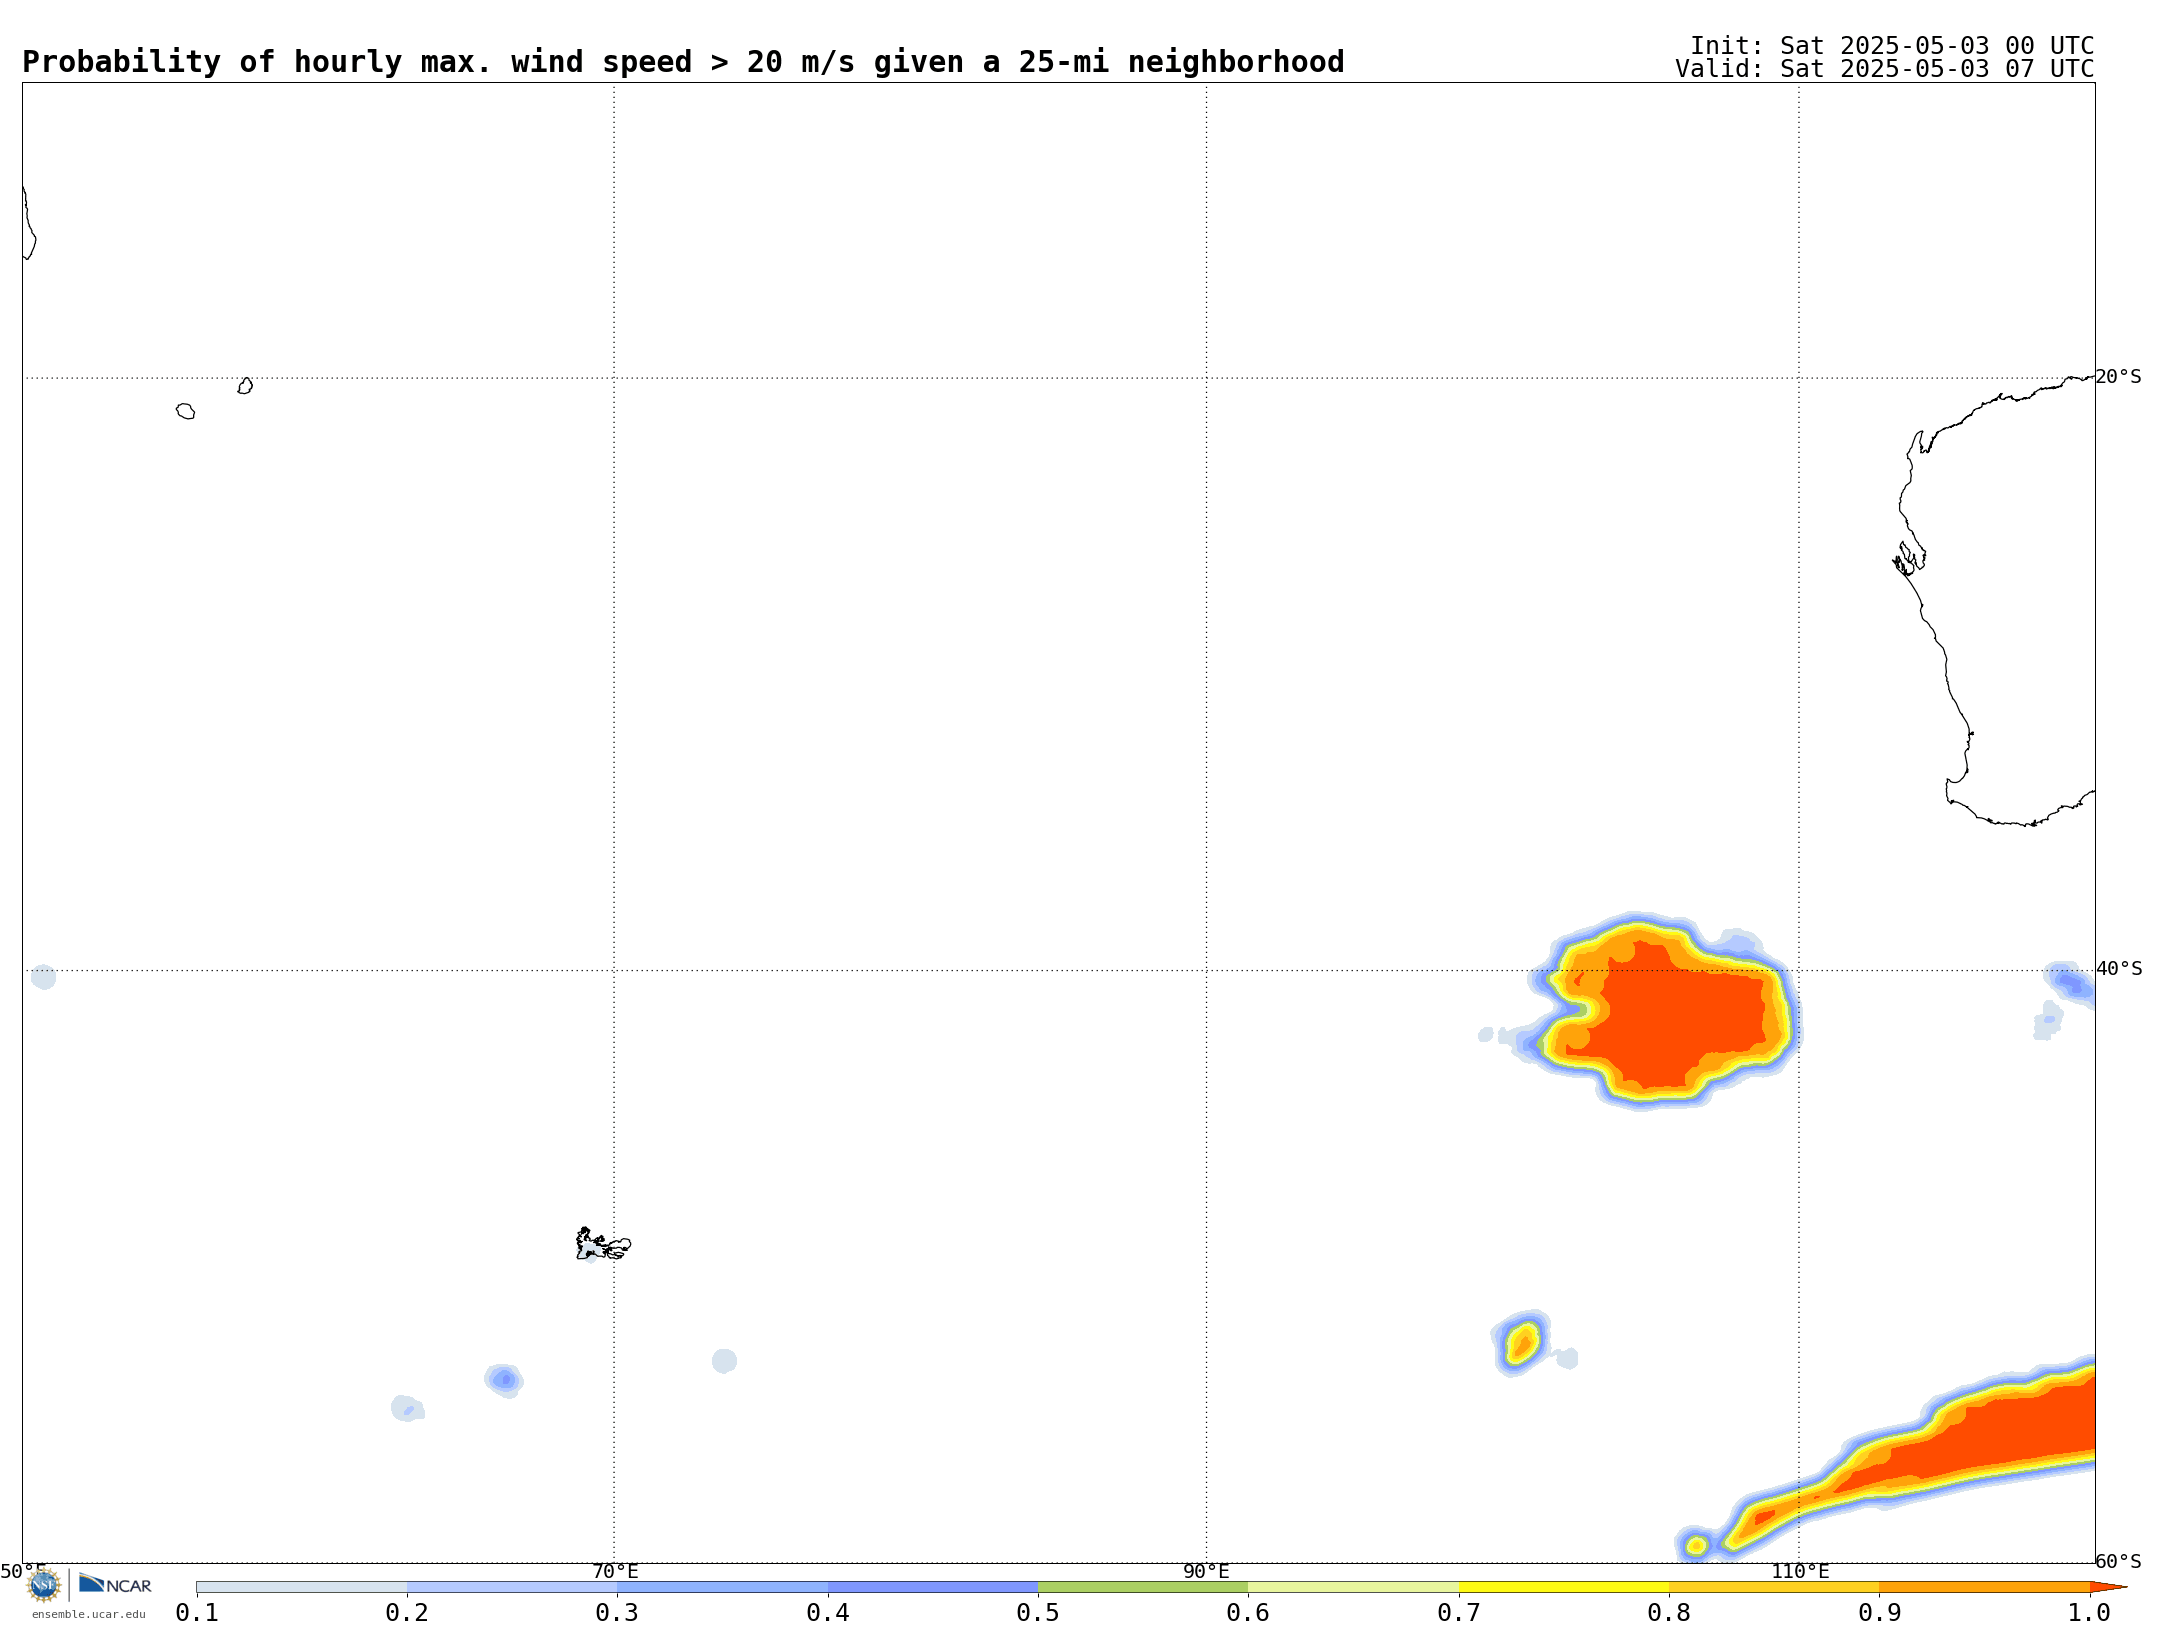2160x1626 pixels.
Task: Click the 0.4–0.5 periwinkle colorbar segment
Action: (x=933, y=1587)
